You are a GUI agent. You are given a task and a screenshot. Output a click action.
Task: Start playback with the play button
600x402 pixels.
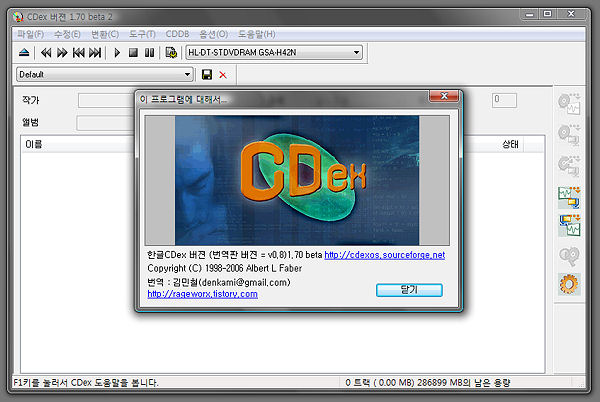(117, 52)
